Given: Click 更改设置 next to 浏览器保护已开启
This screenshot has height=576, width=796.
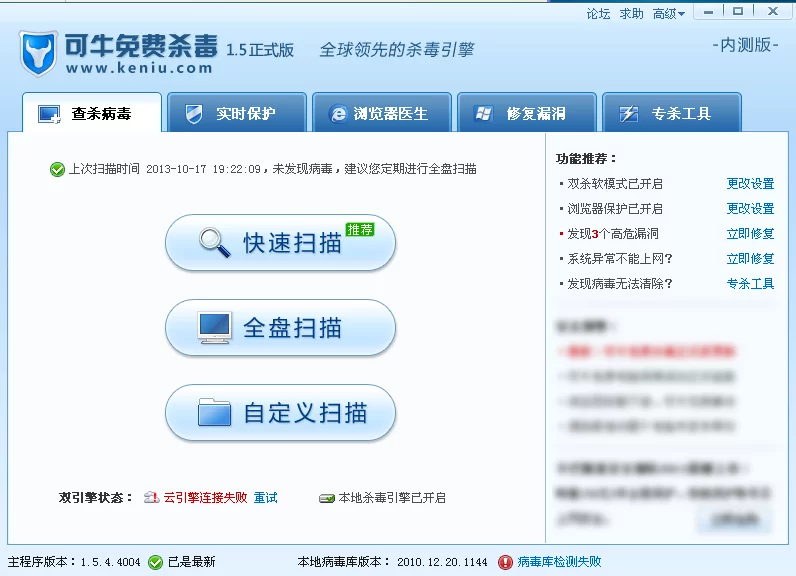Looking at the screenshot, I should click(750, 209).
